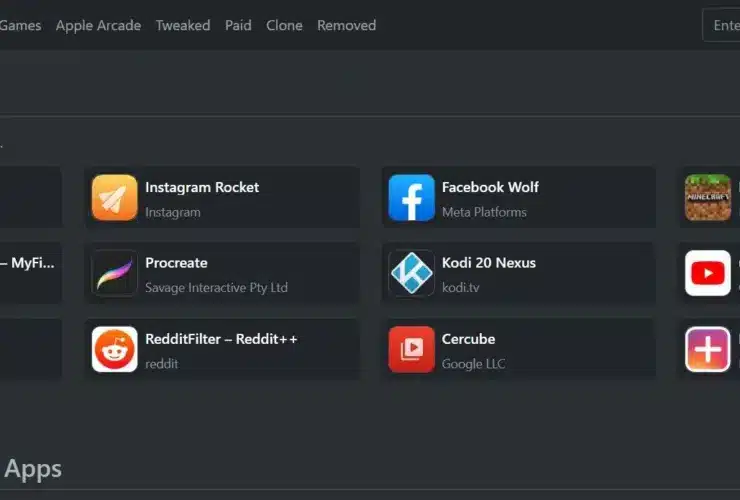Open the Removed tab
This screenshot has width=740, height=500.
click(x=346, y=25)
